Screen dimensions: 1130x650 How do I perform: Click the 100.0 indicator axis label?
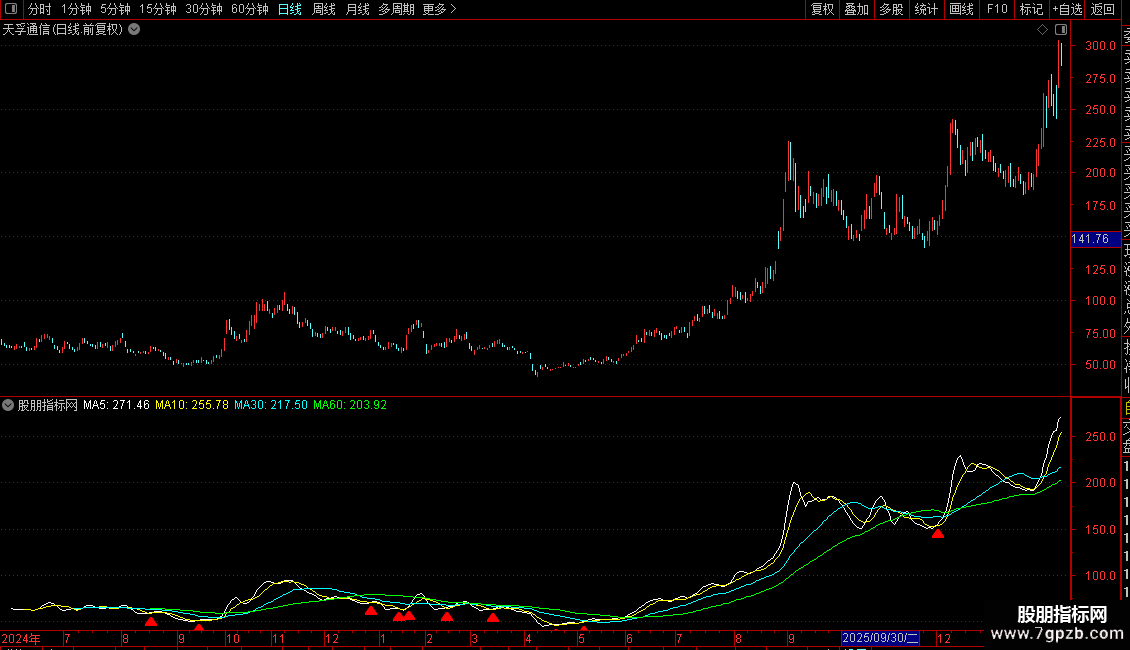coord(1100,576)
